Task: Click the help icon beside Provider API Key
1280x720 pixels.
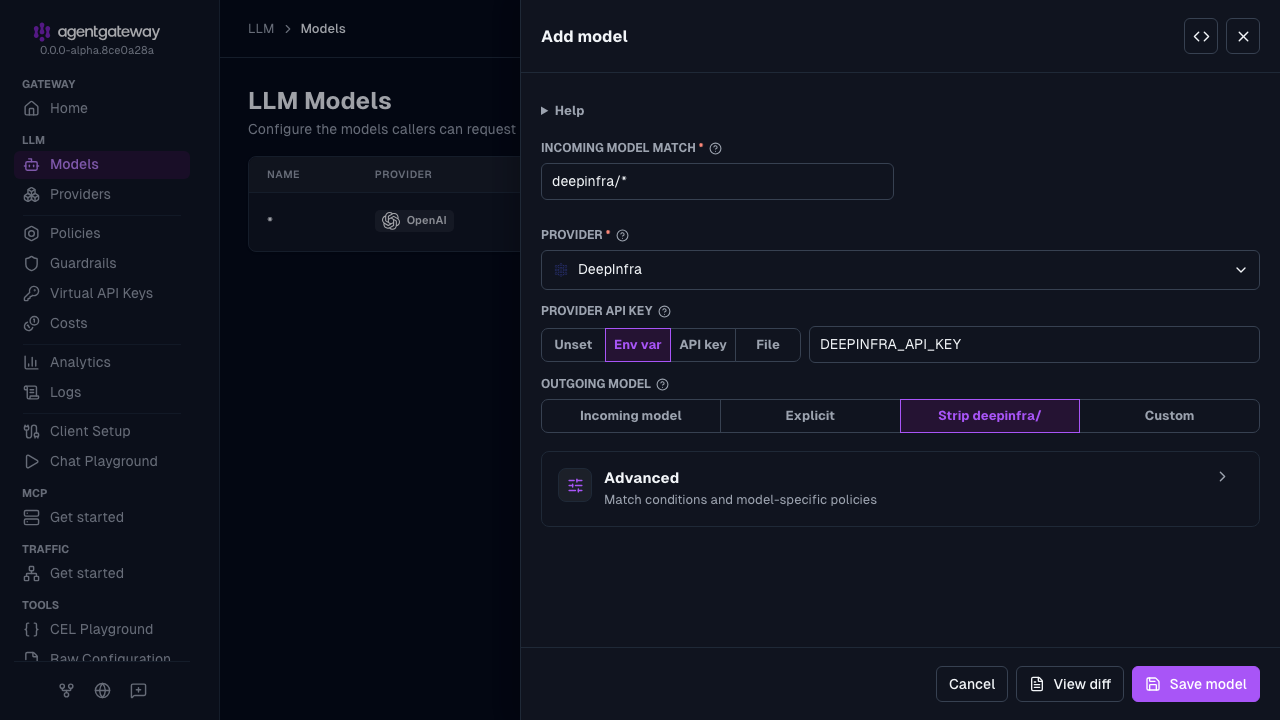Action: coord(664,311)
